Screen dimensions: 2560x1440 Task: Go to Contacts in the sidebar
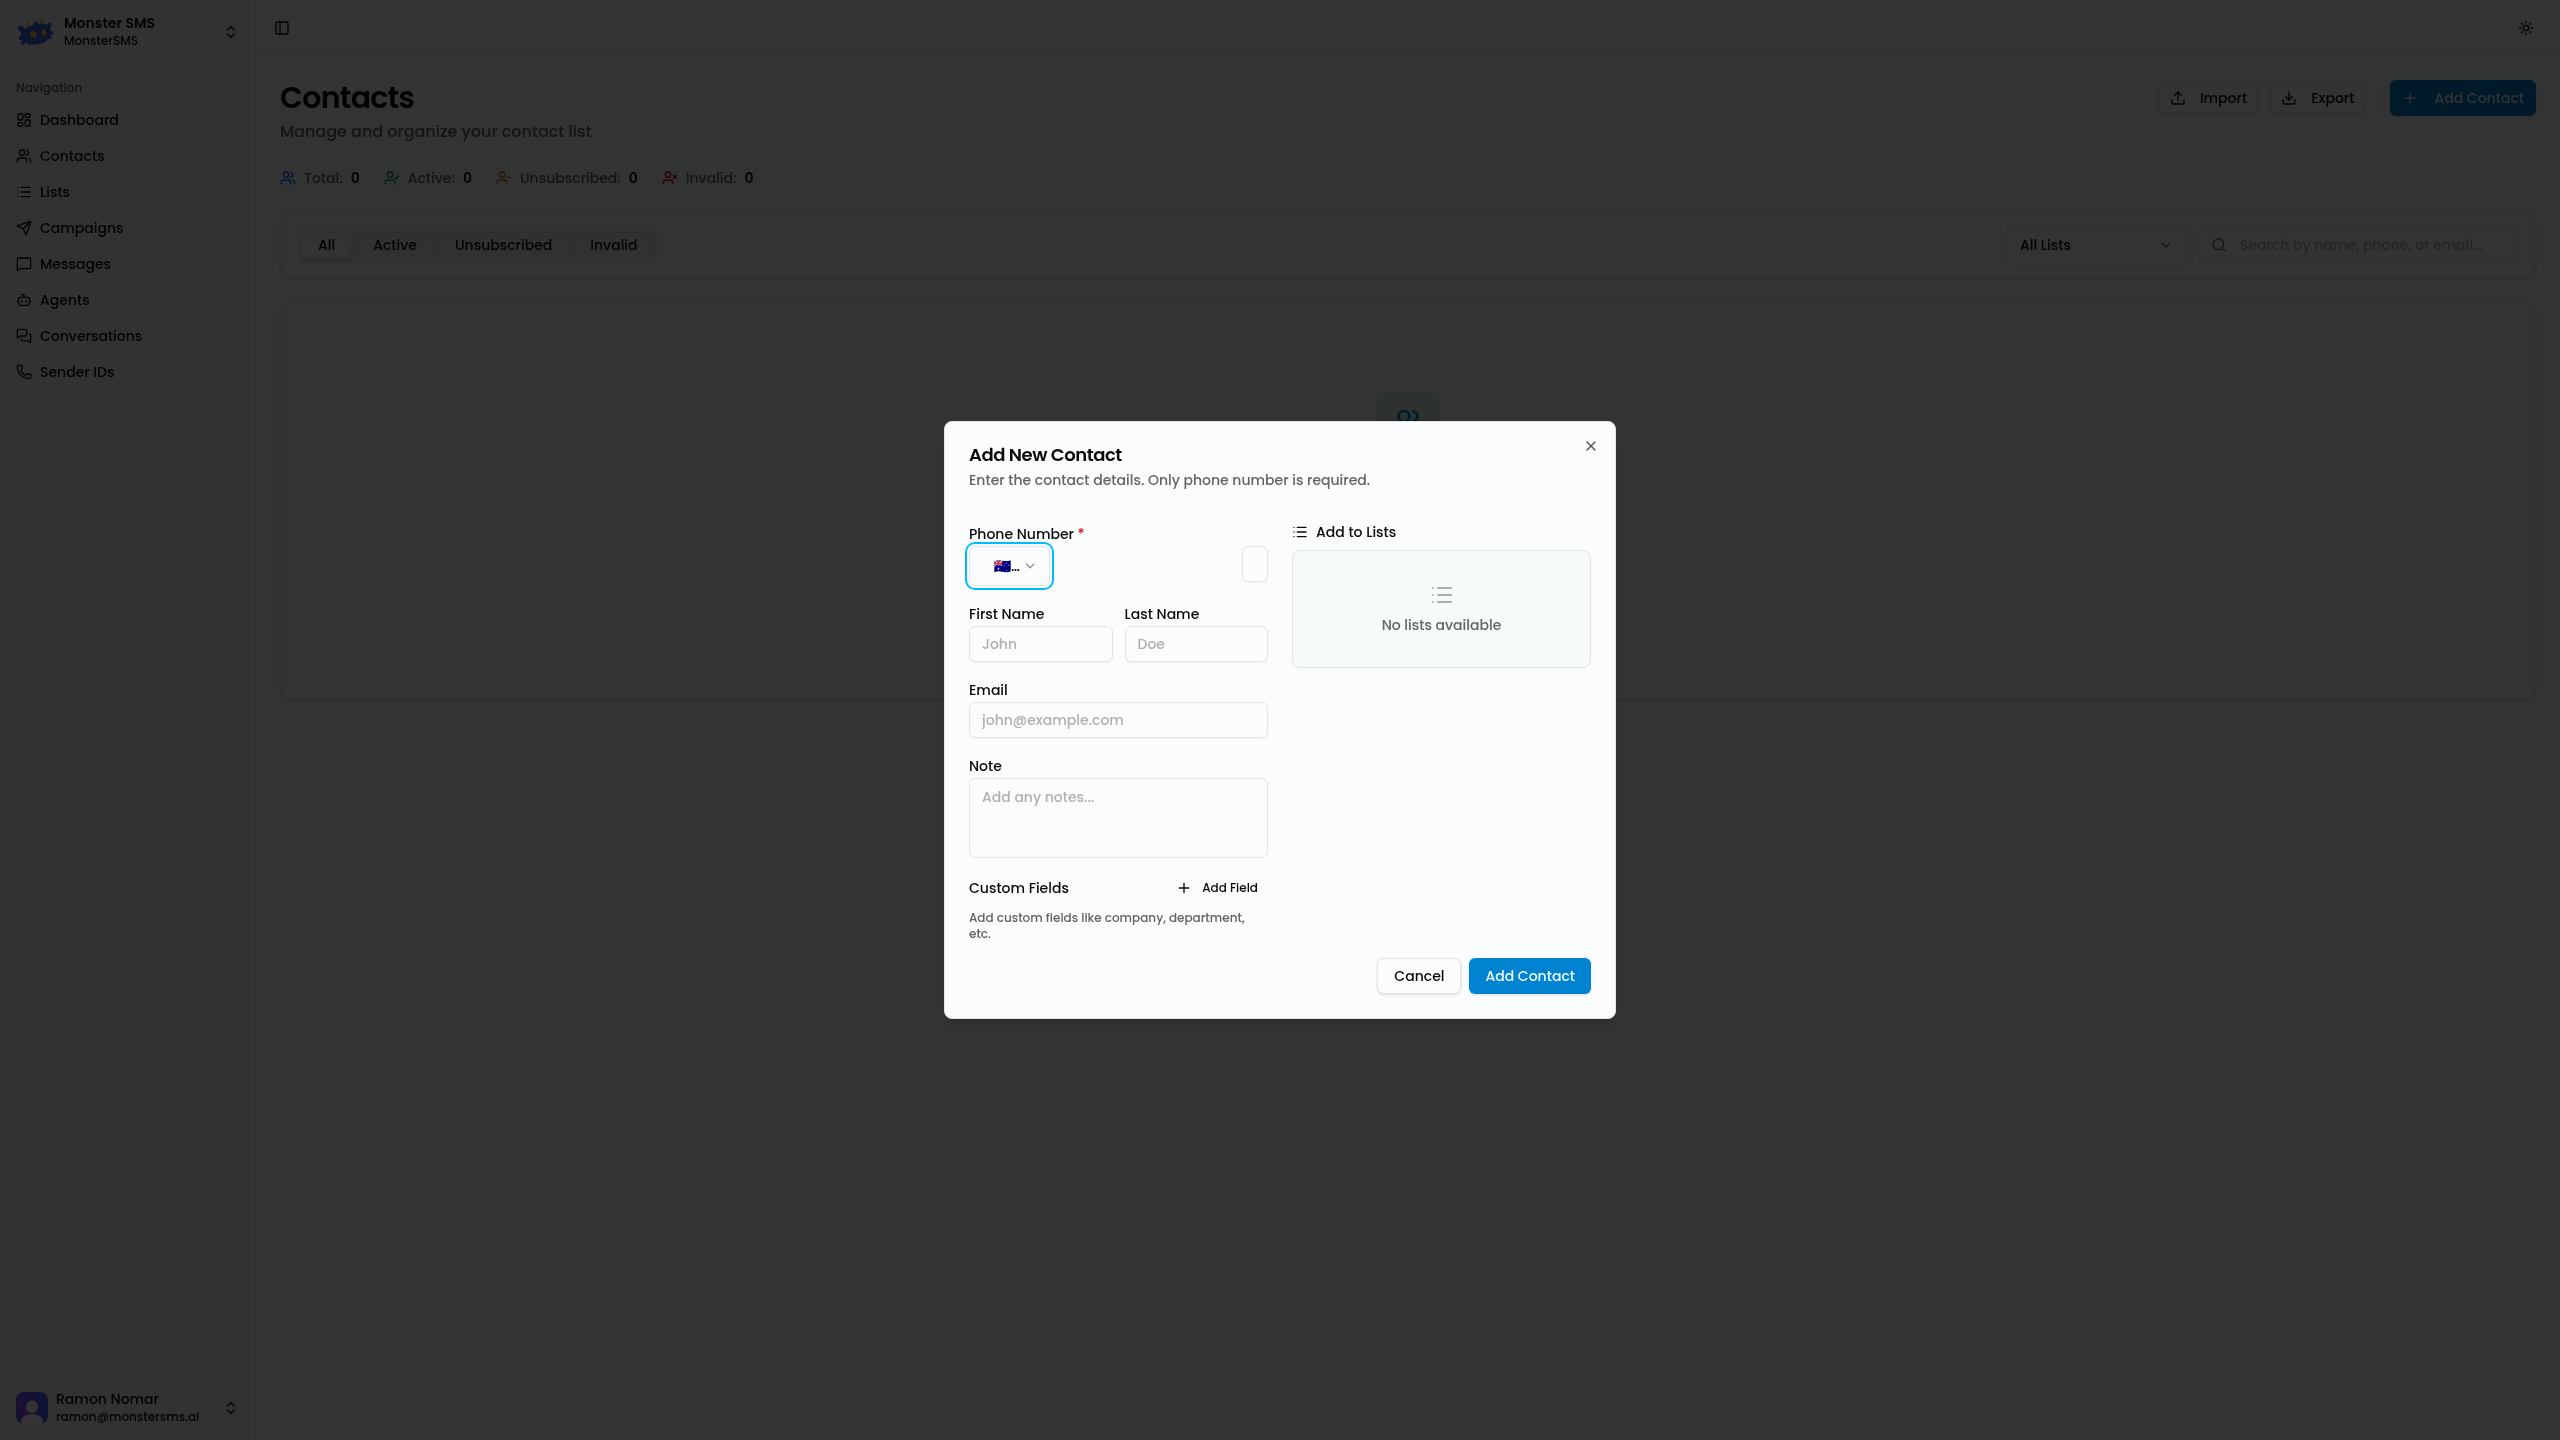pos(127,156)
